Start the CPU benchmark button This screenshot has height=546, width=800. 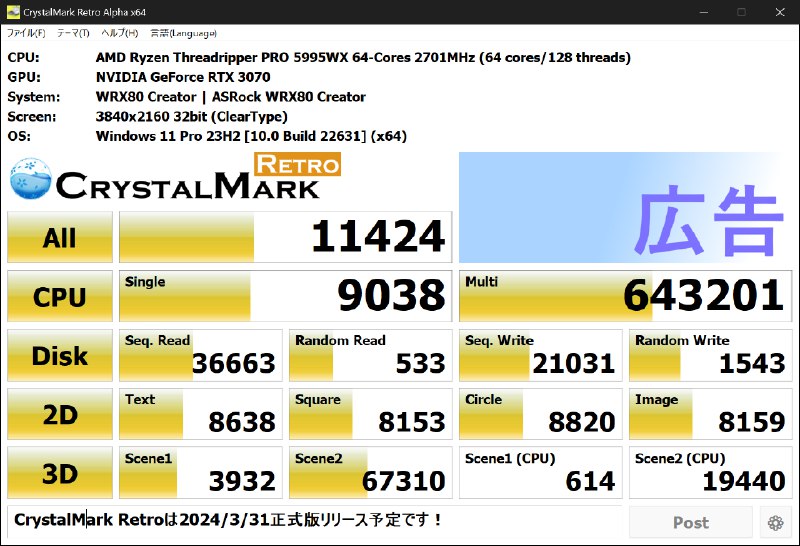[60, 296]
